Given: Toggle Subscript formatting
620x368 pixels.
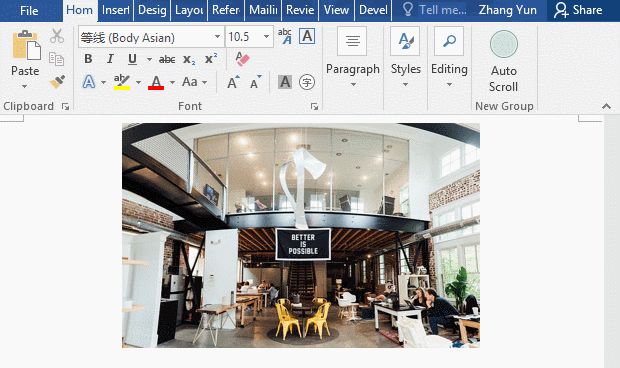Looking at the screenshot, I should (189, 59).
